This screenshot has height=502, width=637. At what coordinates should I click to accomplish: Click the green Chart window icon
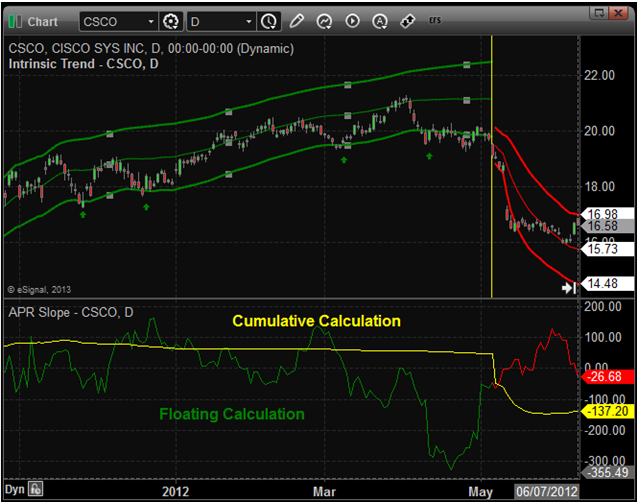(x=15, y=22)
